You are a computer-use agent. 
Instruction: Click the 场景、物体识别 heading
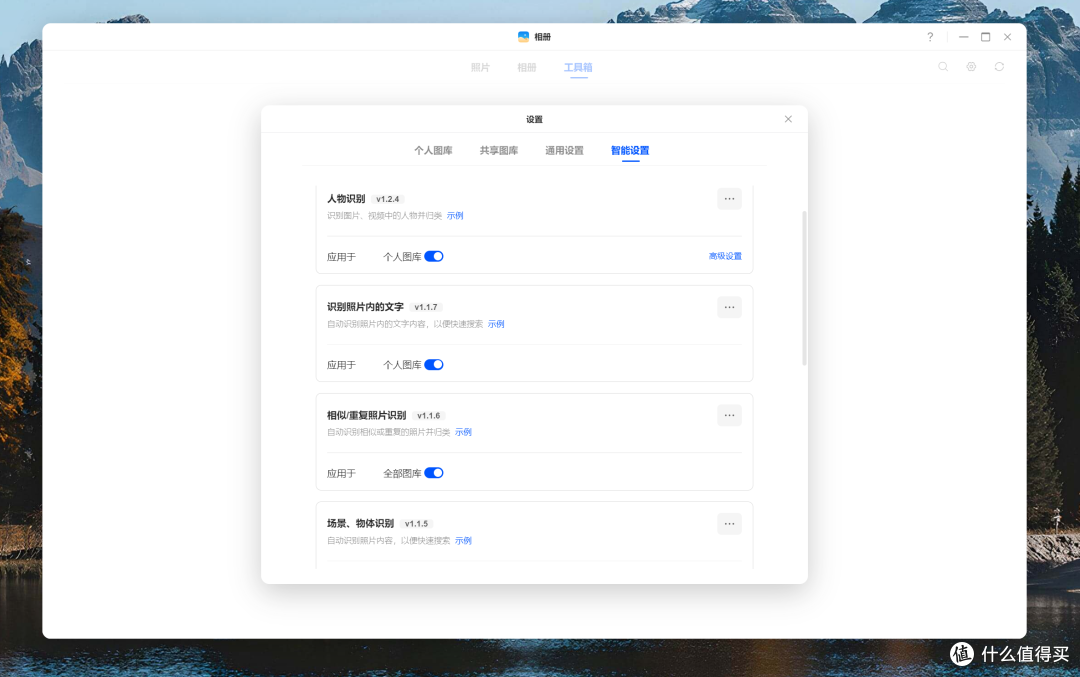click(360, 523)
